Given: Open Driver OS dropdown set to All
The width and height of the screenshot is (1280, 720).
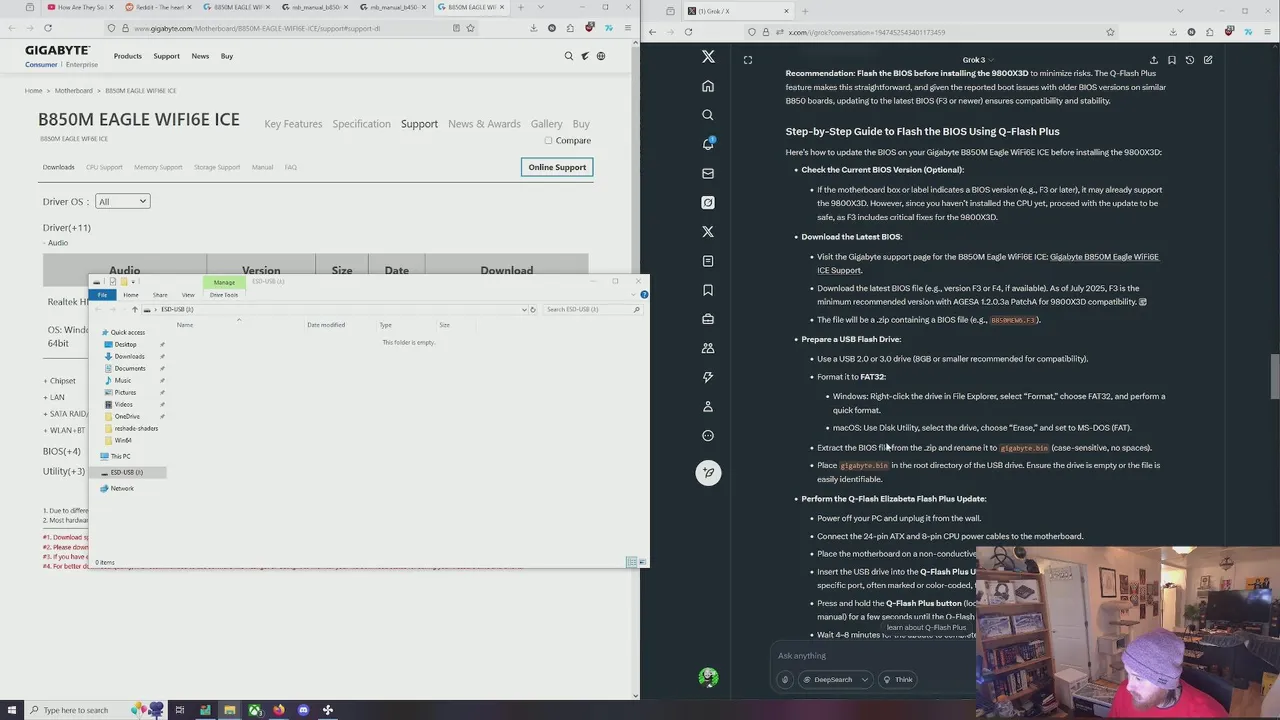Looking at the screenshot, I should pyautogui.click(x=122, y=201).
